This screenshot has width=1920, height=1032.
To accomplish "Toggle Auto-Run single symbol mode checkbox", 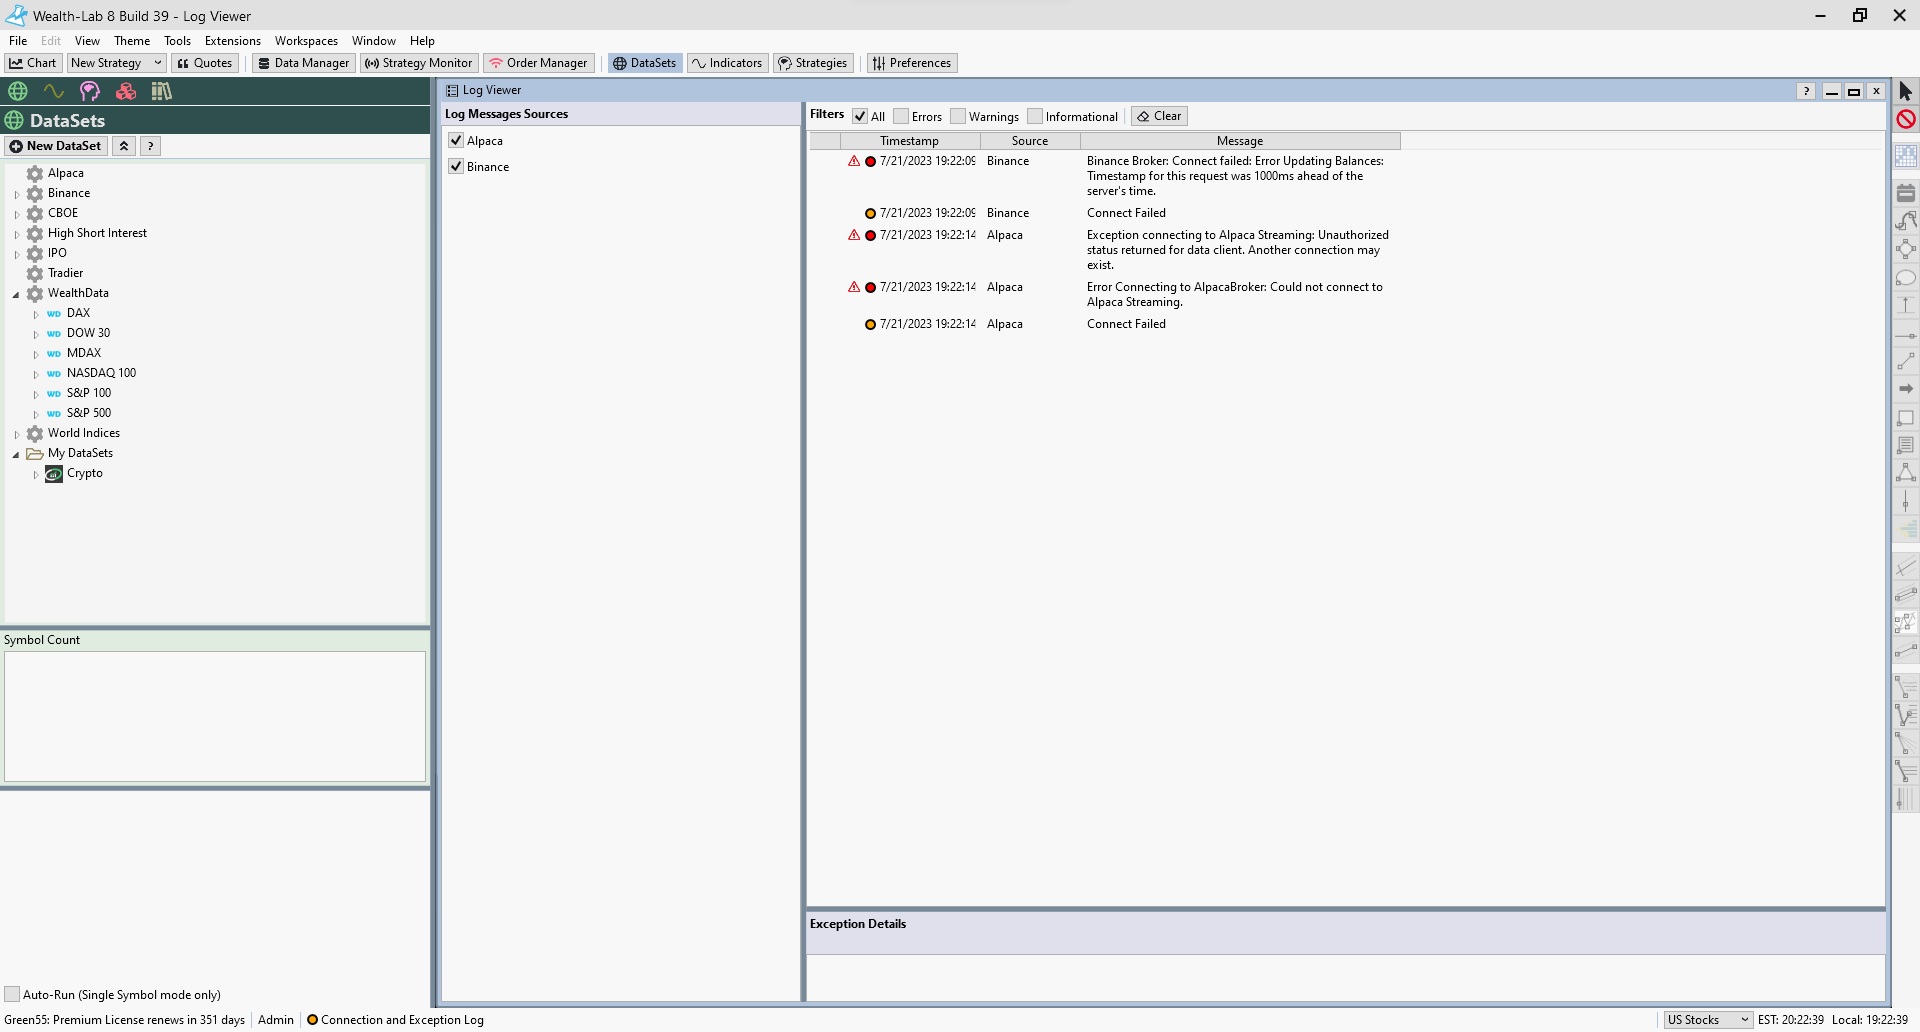I will [12, 994].
